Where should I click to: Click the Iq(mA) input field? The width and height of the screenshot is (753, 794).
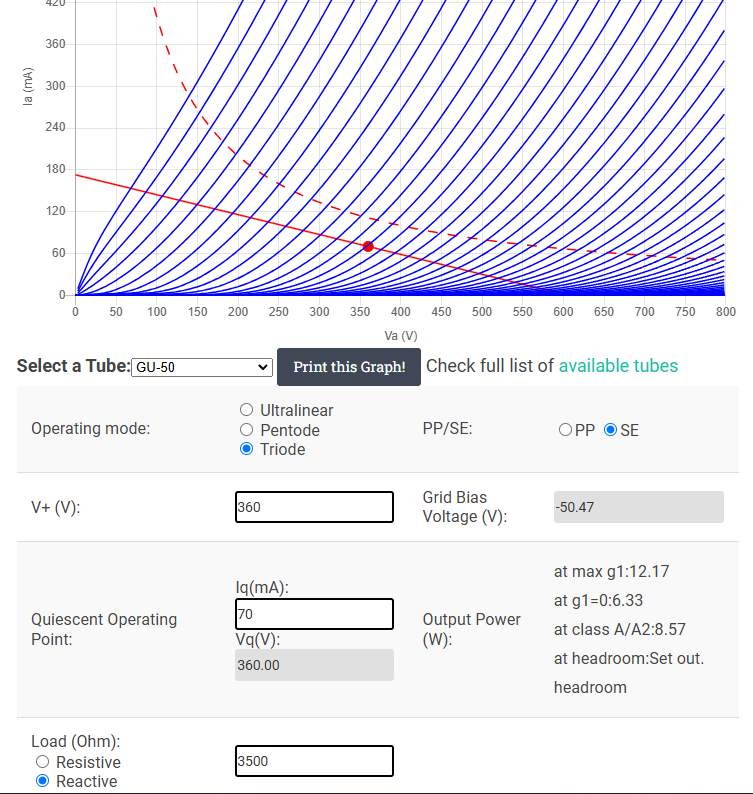(314, 614)
